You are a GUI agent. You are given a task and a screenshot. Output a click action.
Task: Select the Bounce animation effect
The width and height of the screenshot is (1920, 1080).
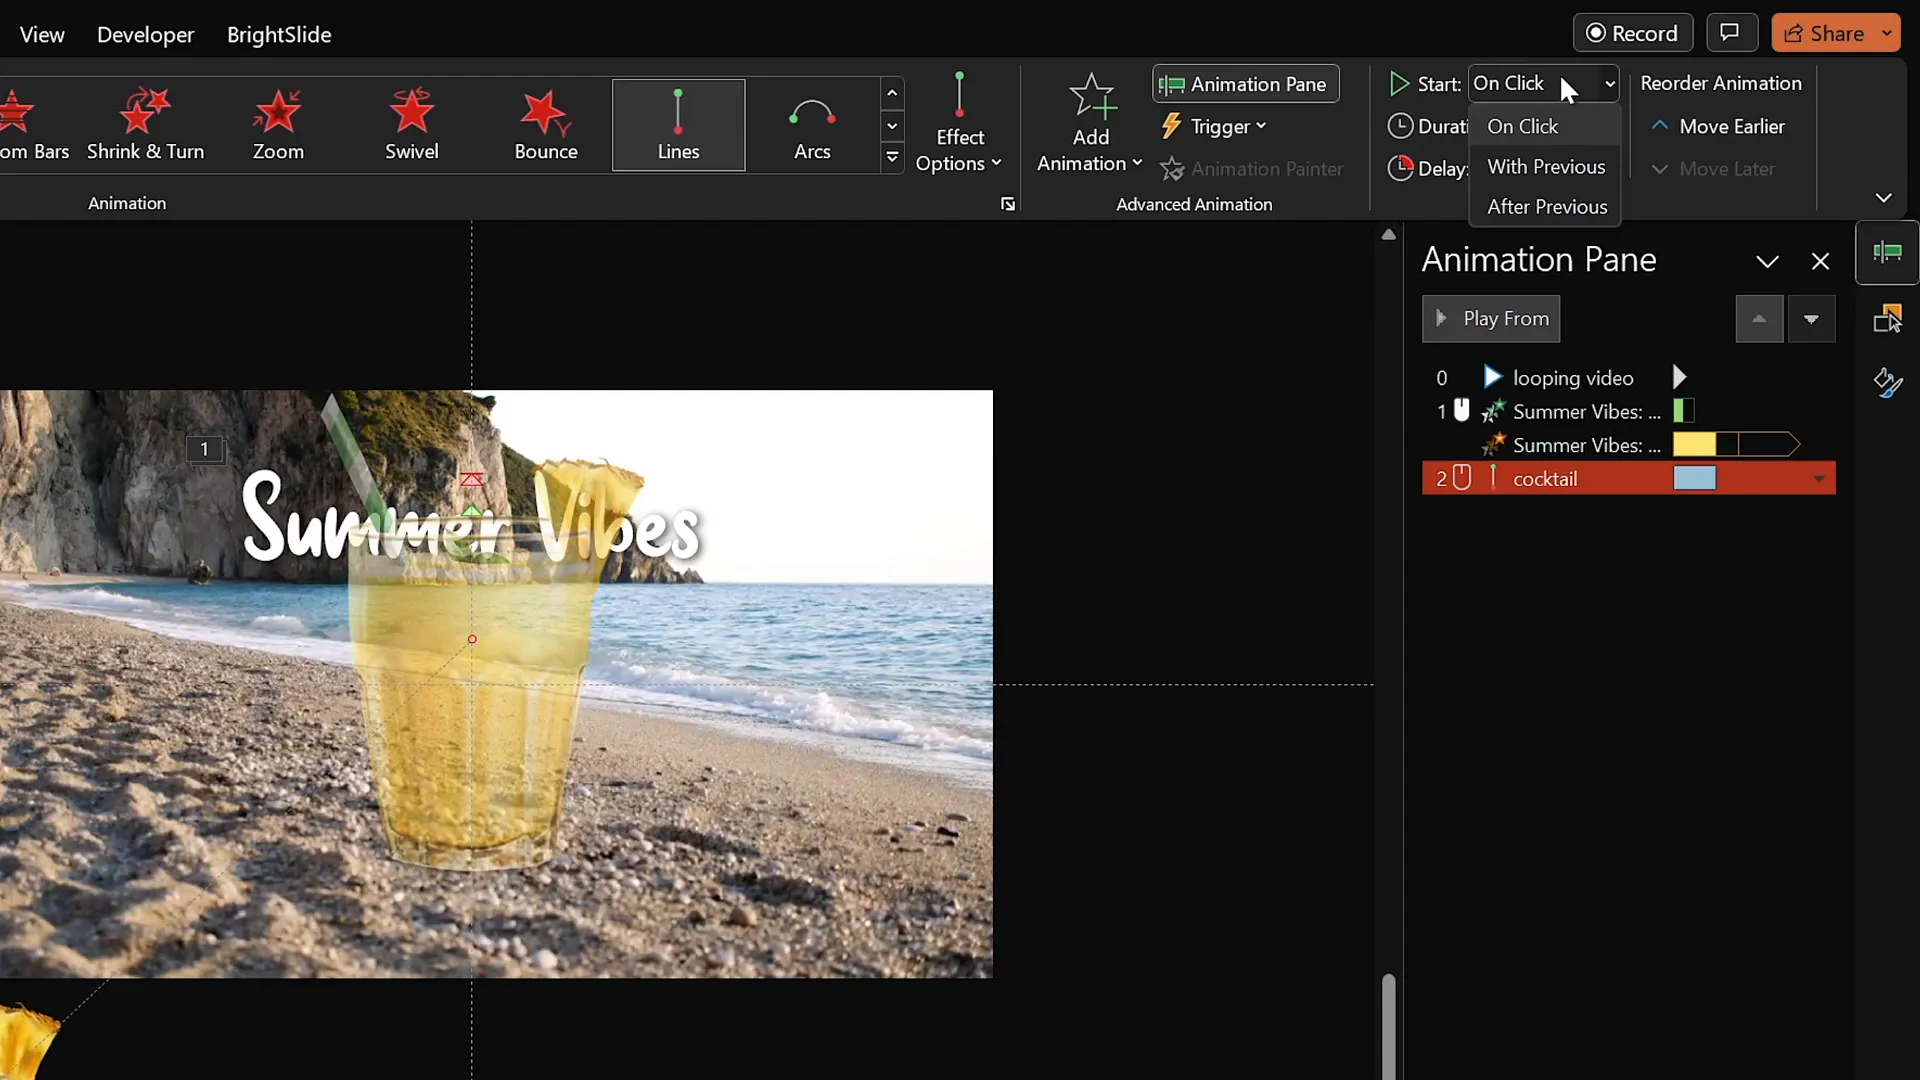point(545,122)
